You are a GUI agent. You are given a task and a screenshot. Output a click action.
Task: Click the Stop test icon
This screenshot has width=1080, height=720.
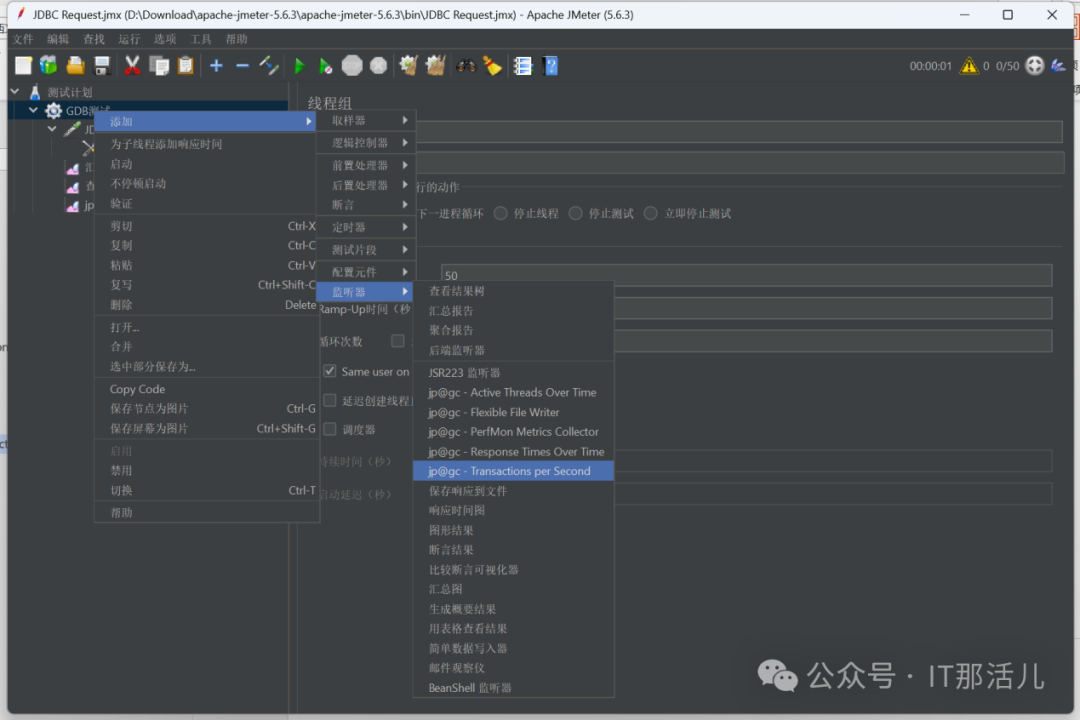[x=352, y=65]
